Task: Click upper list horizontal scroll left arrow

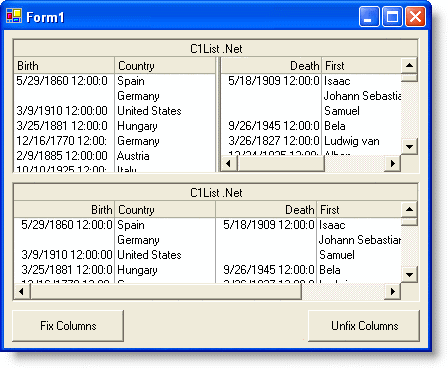Action: click(x=229, y=163)
